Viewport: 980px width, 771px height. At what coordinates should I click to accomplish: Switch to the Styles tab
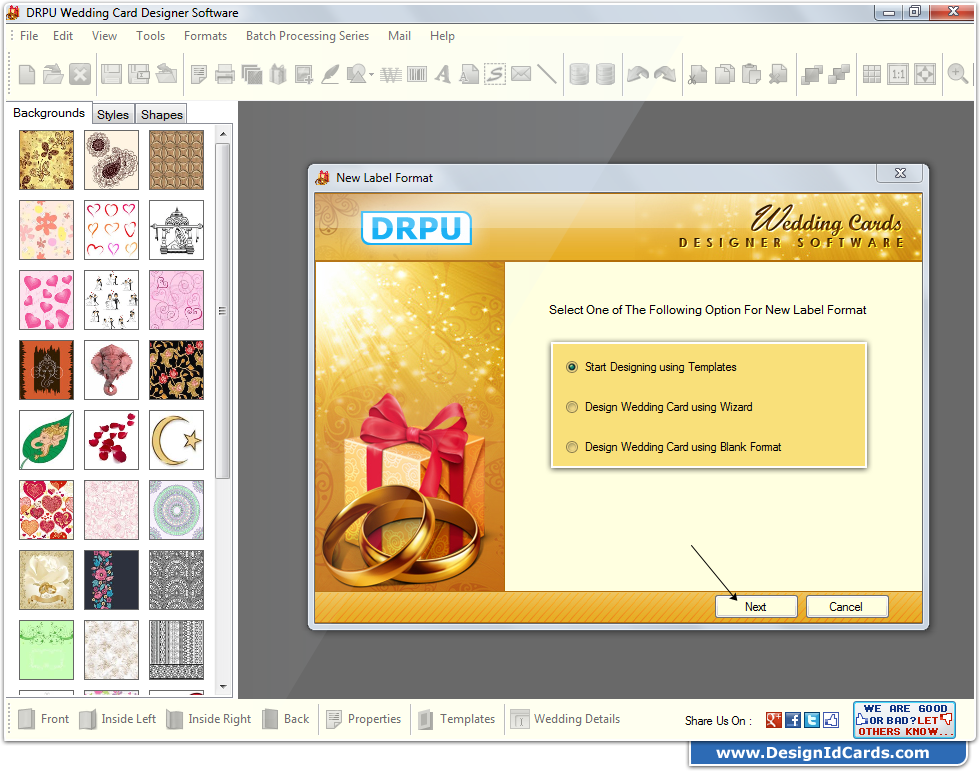pos(113,114)
